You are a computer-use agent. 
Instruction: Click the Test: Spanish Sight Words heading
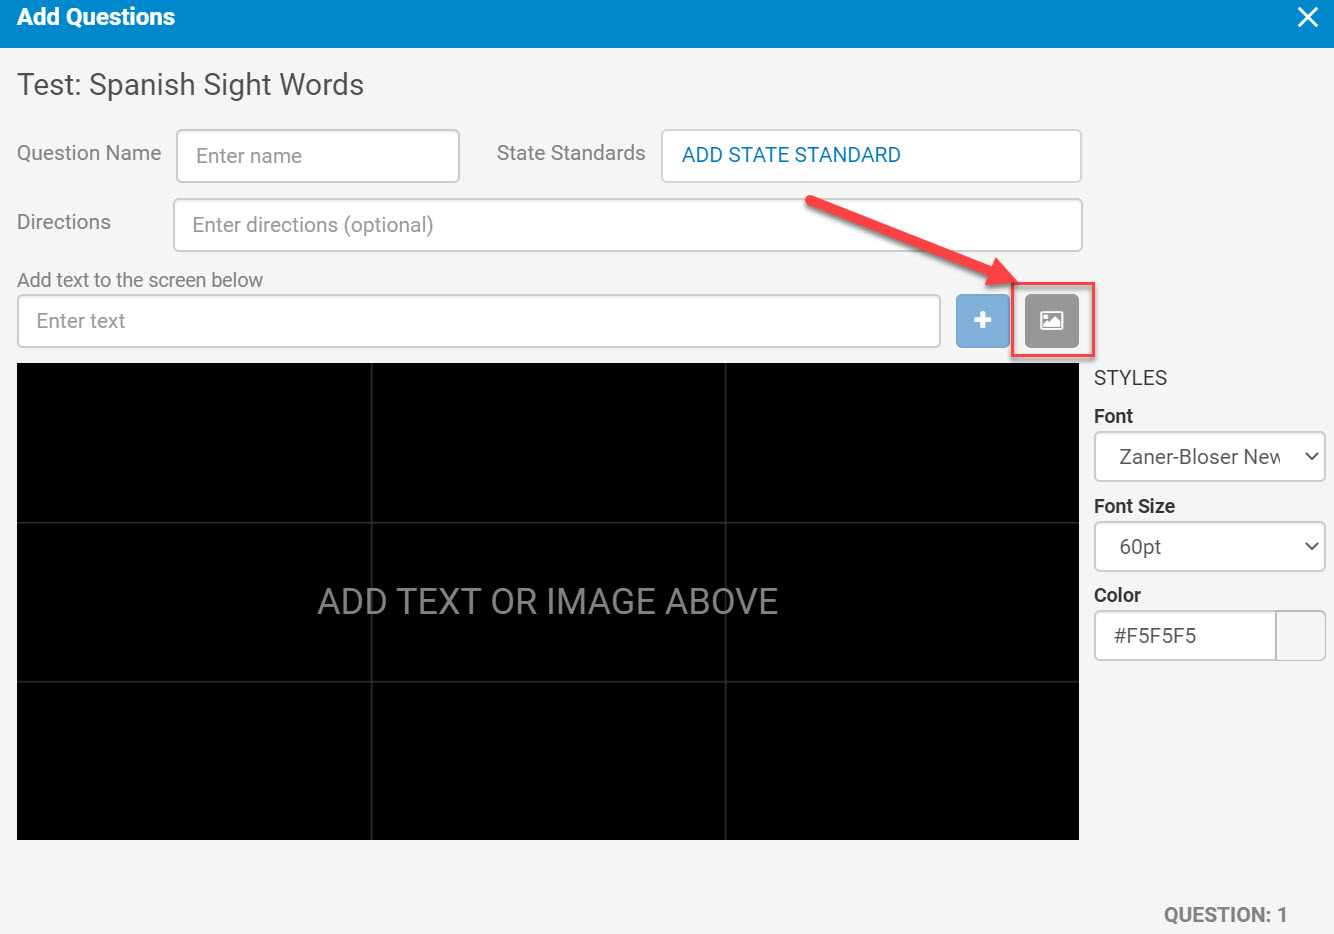pos(190,85)
